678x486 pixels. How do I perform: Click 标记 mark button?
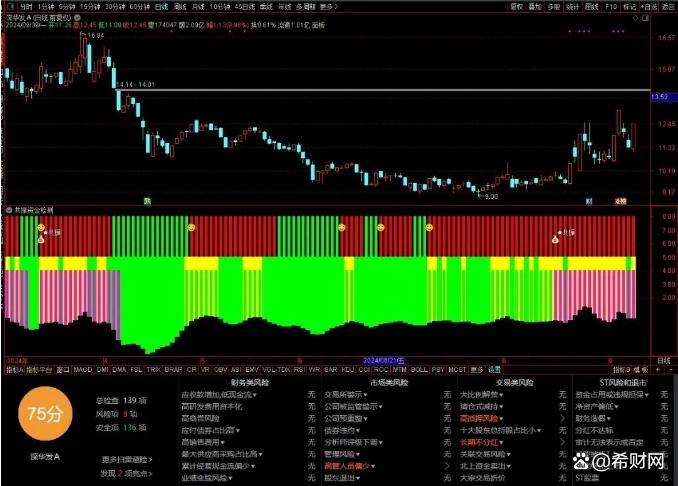pyautogui.click(x=630, y=7)
